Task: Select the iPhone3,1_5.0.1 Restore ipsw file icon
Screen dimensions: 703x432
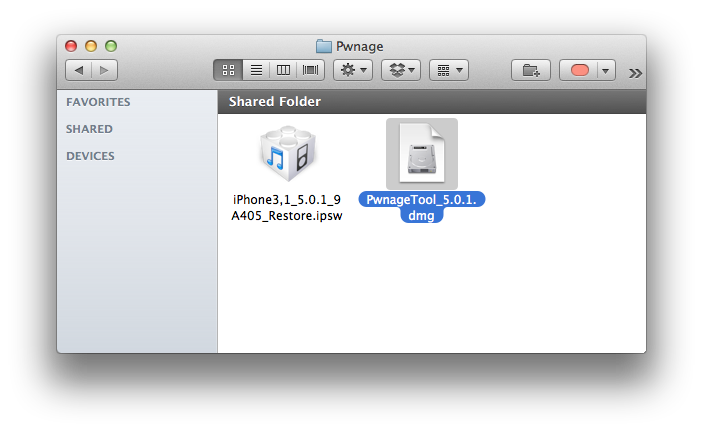Action: 288,155
